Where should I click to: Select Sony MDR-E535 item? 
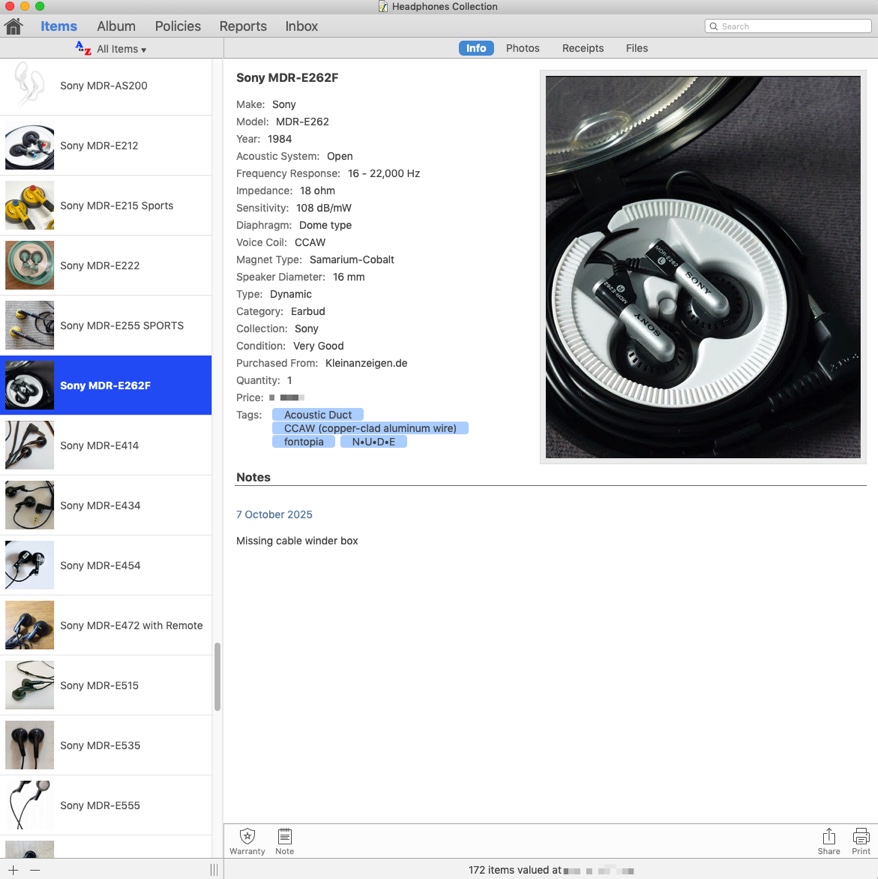106,746
